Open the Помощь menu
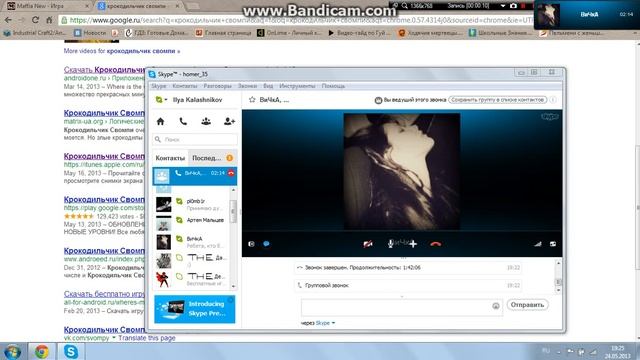This screenshot has height=360, width=640. point(333,86)
